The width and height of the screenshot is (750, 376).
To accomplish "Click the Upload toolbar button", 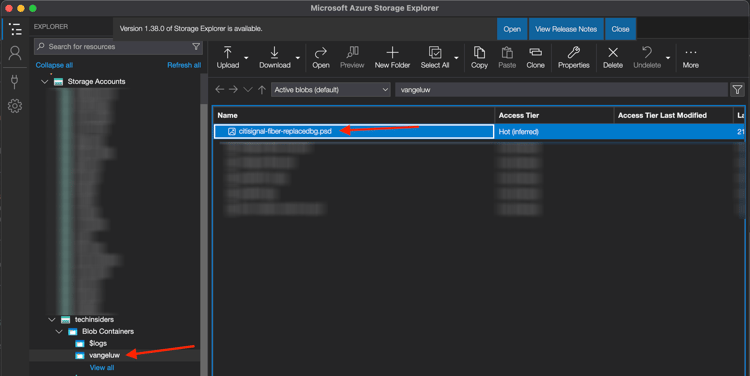I will click(x=228, y=58).
